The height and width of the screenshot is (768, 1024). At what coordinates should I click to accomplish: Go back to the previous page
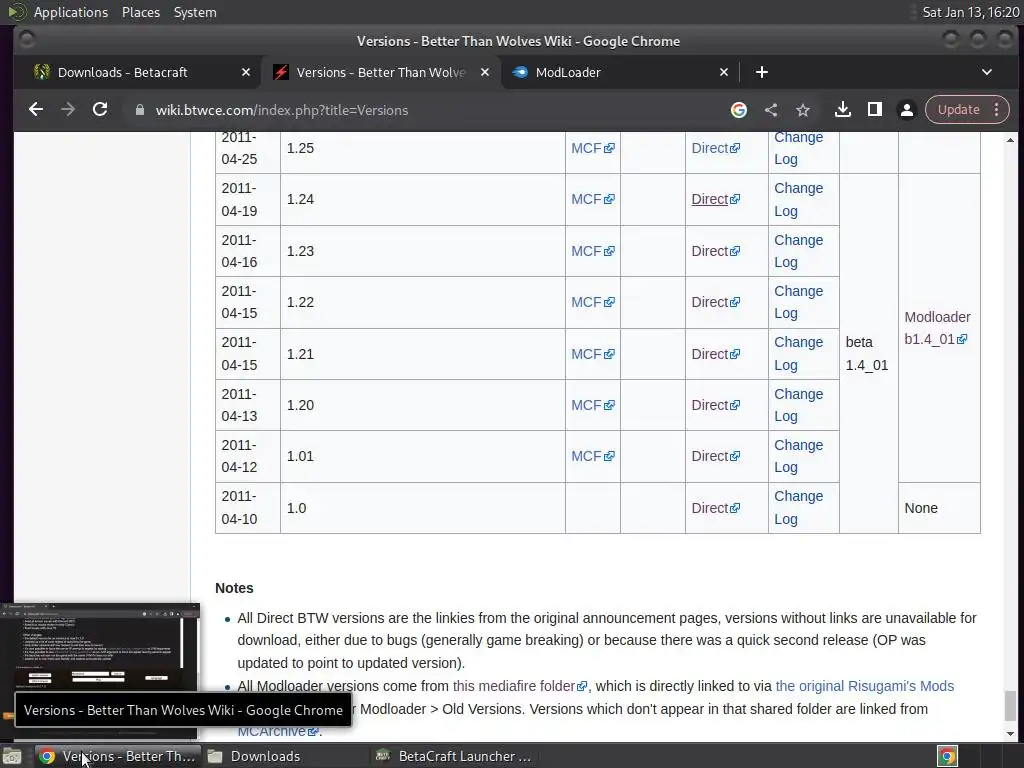pos(36,110)
